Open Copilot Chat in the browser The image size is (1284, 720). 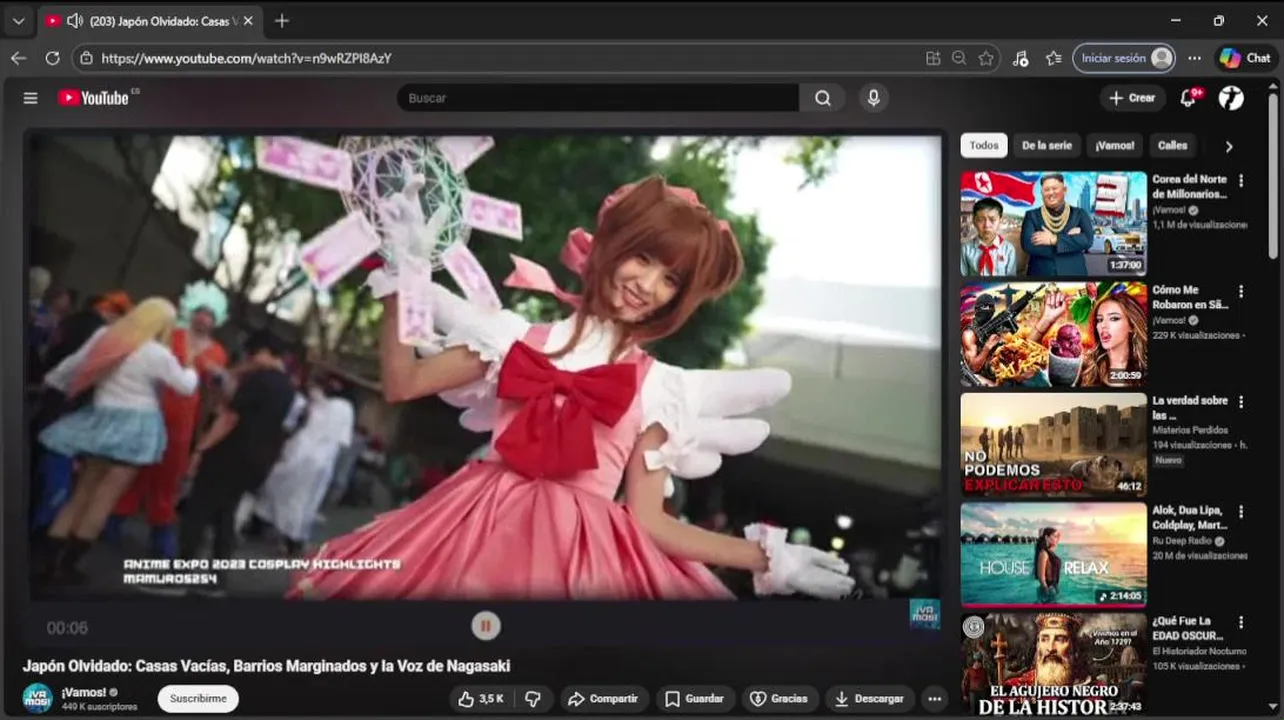click(x=1245, y=58)
